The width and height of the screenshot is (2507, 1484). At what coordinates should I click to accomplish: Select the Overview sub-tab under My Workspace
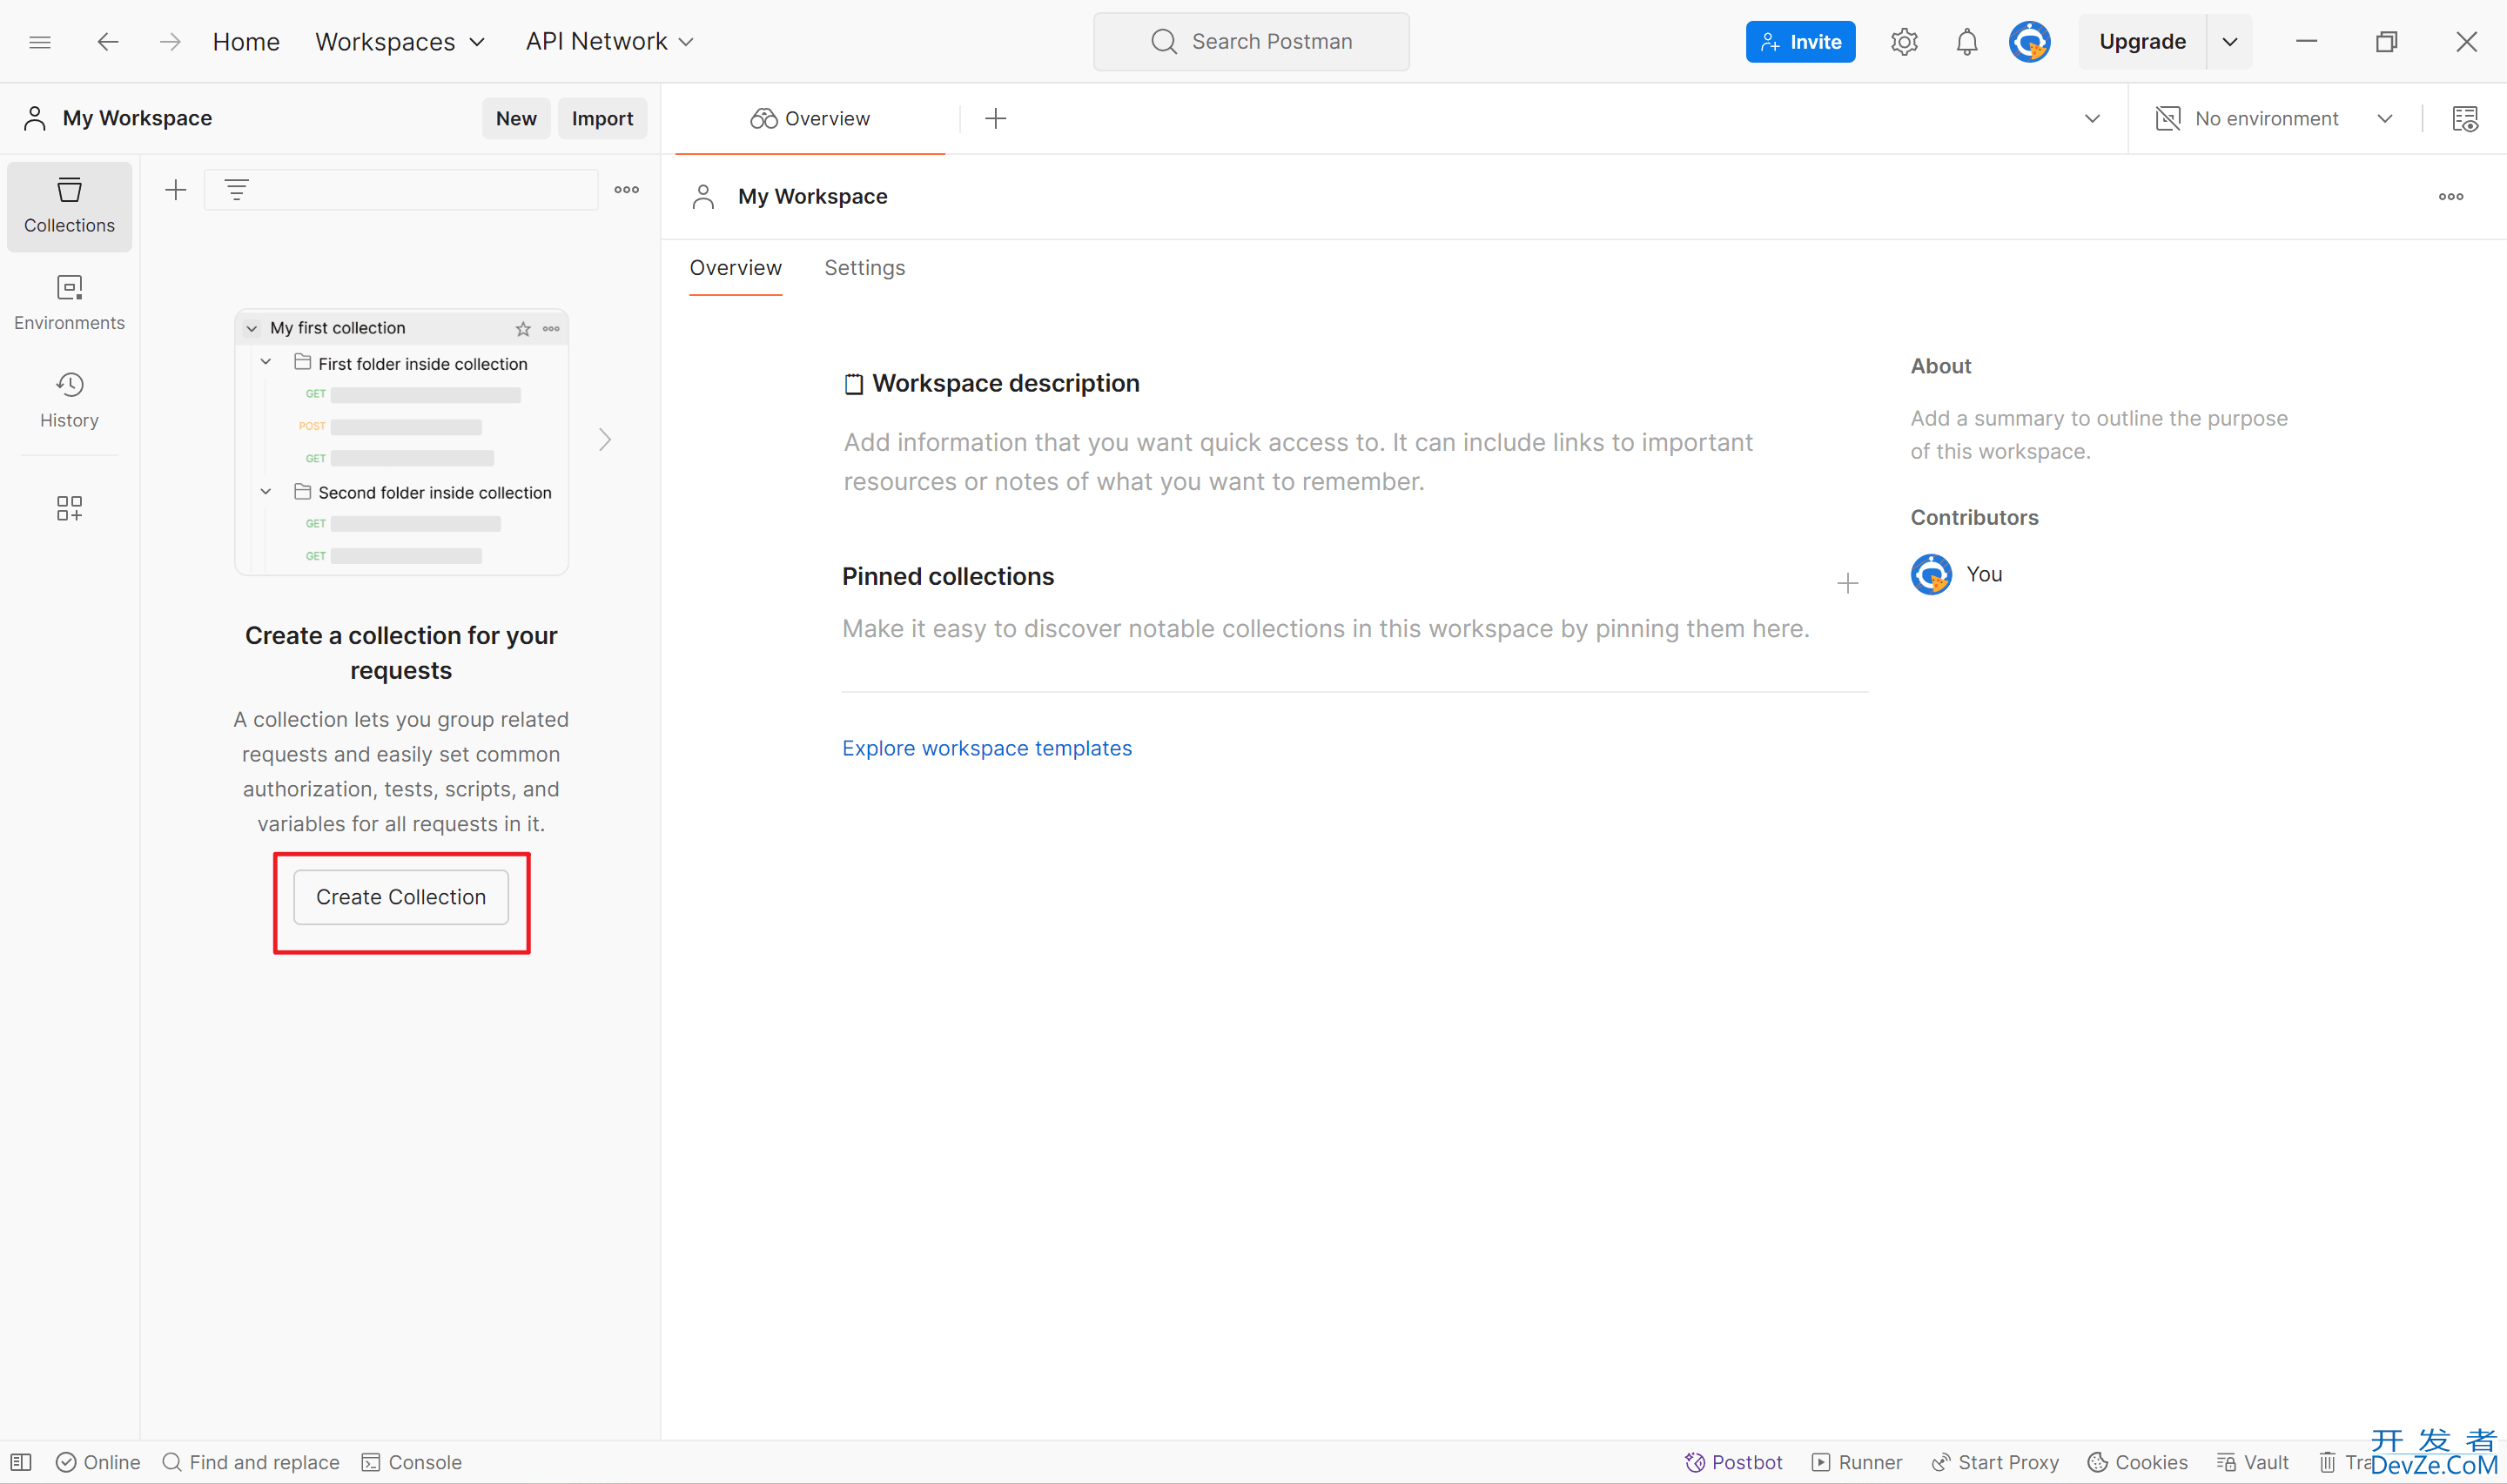[x=735, y=268]
